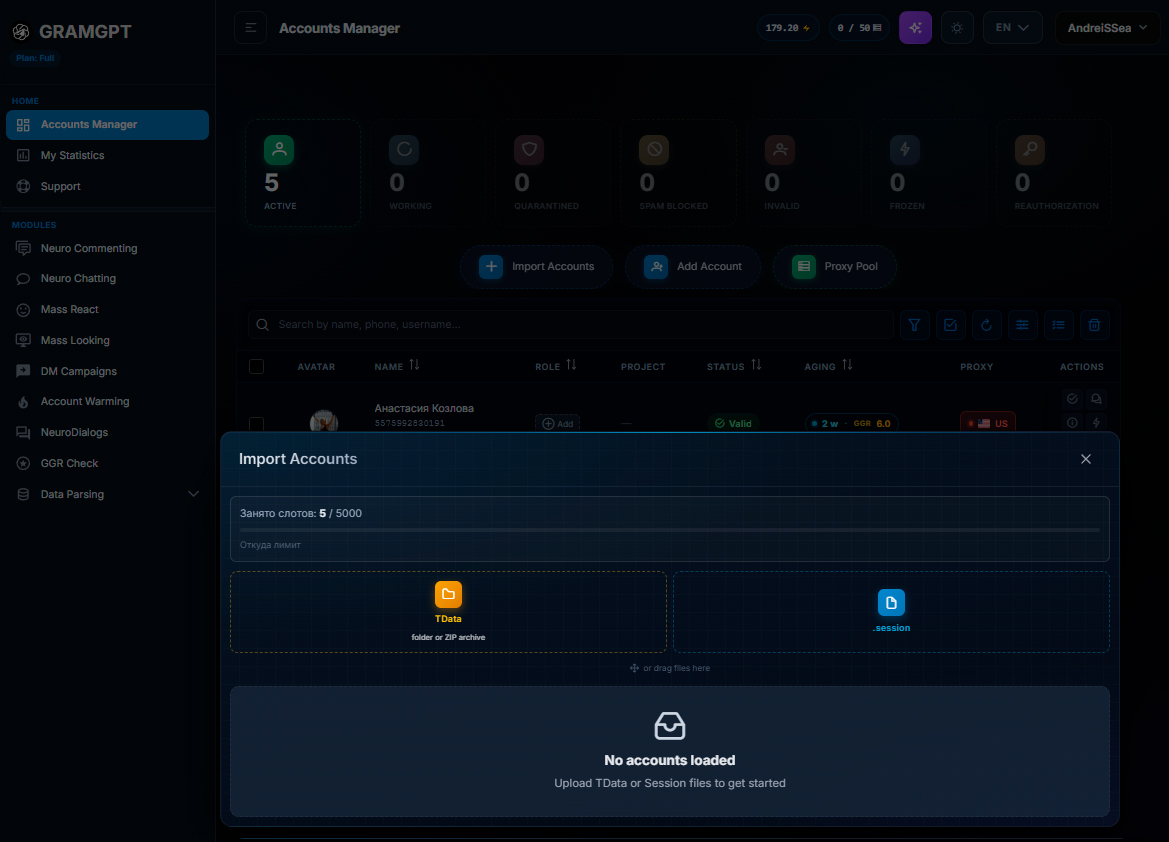1169x842 pixels.
Task: Click the 0 / 50 counter badge
Action: (859, 28)
